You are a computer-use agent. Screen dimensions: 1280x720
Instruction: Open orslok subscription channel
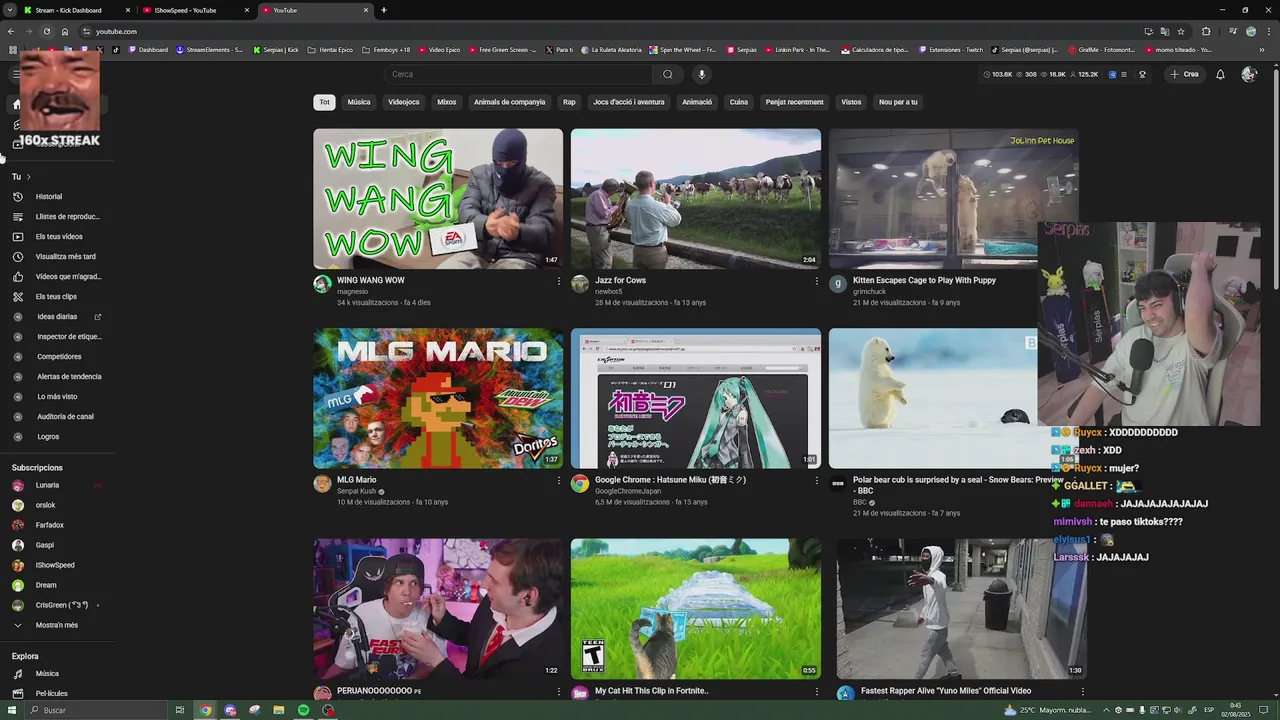[46, 505]
